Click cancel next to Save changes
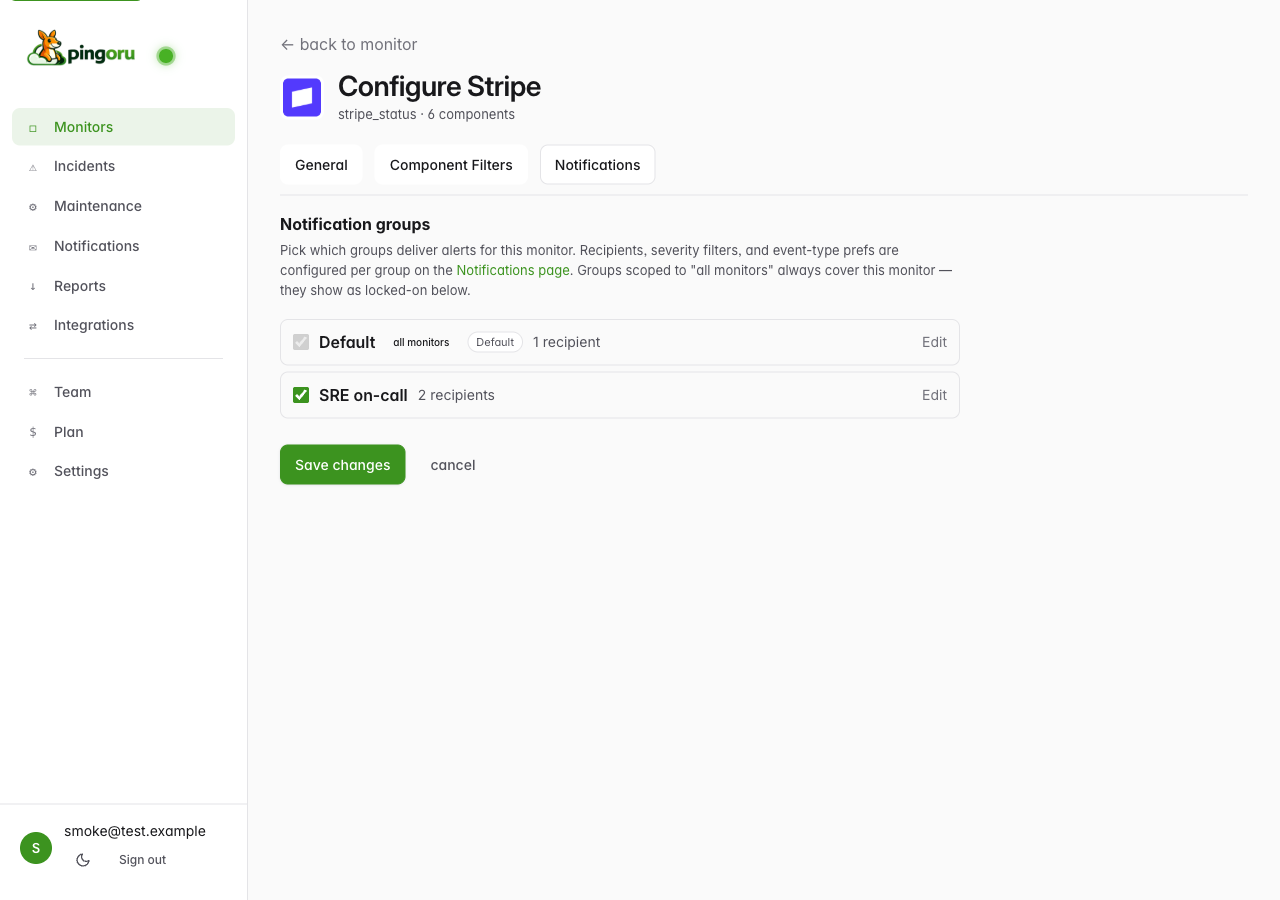 (453, 465)
